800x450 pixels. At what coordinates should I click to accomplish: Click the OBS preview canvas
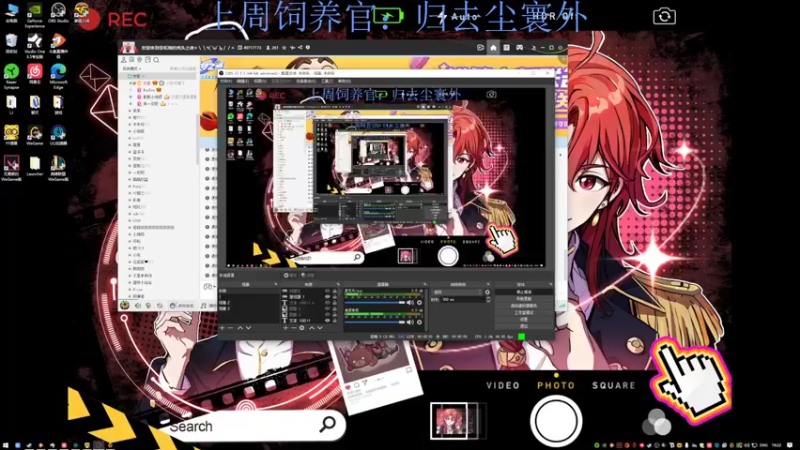(385, 177)
